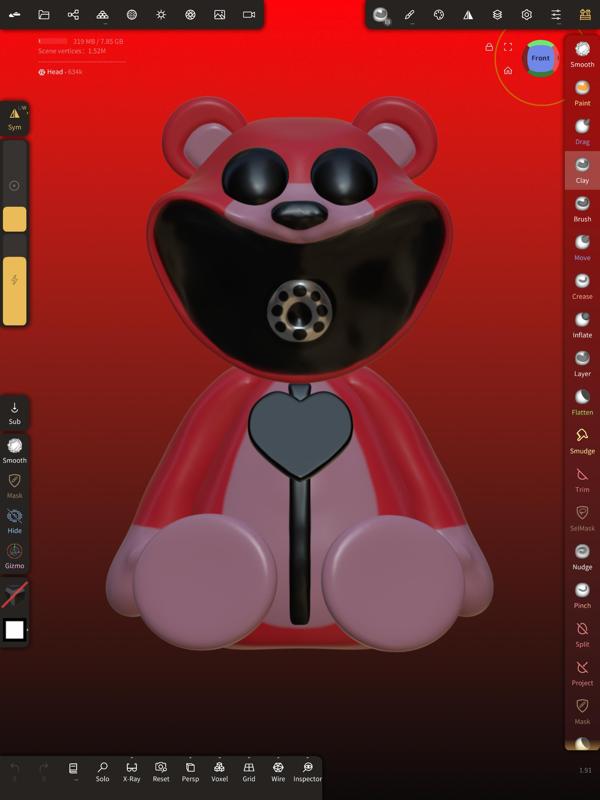Select the Trim tool
Viewport: 600px width, 800px height.
point(582,480)
